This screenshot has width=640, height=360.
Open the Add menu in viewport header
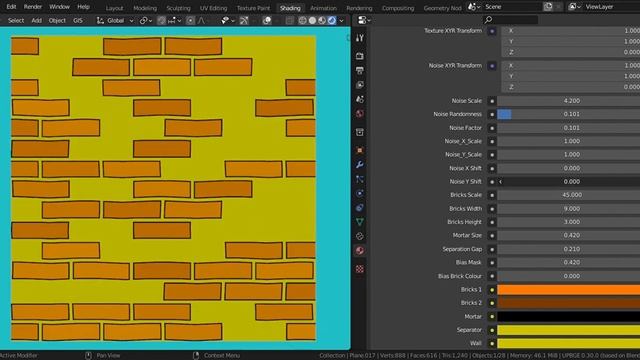(x=36, y=20)
